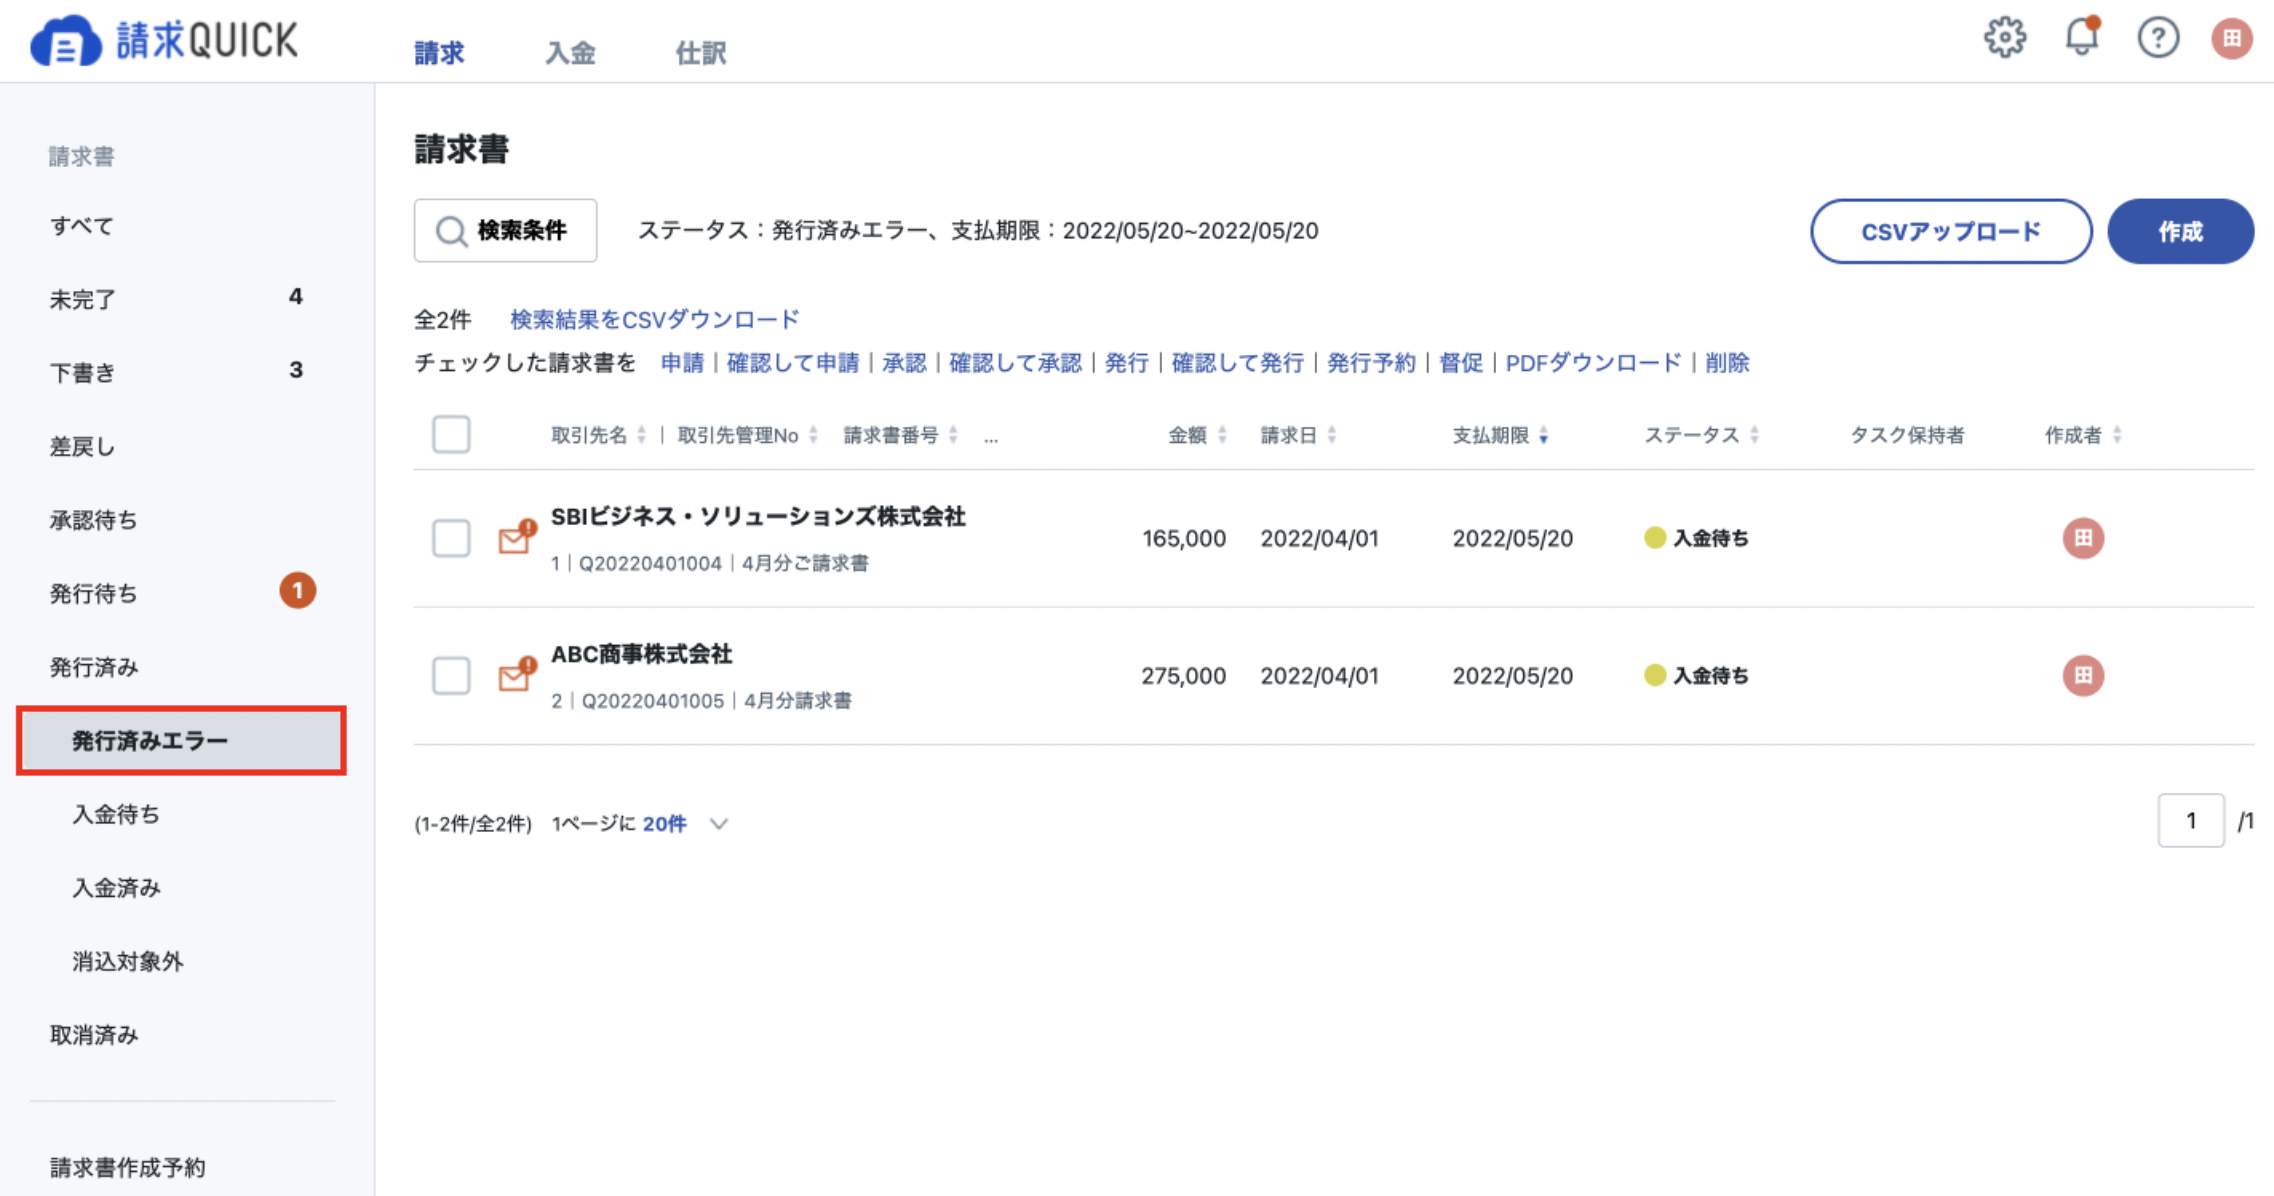Screen dimensions: 2274x1196
Task: Click the 確認して申請 link
Action: [x=792, y=363]
